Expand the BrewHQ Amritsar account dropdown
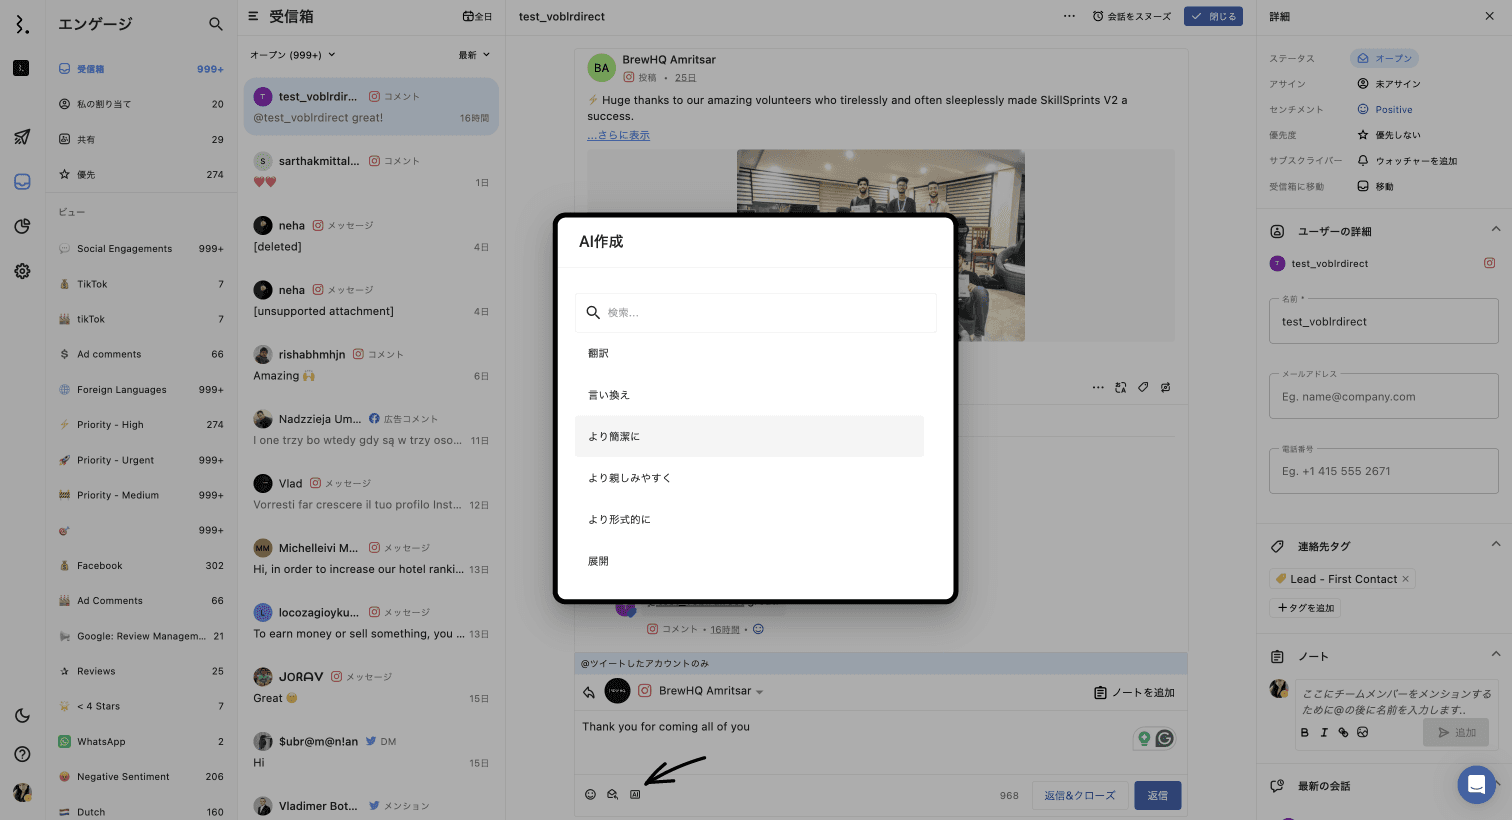This screenshot has height=820, width=1512. (759, 692)
